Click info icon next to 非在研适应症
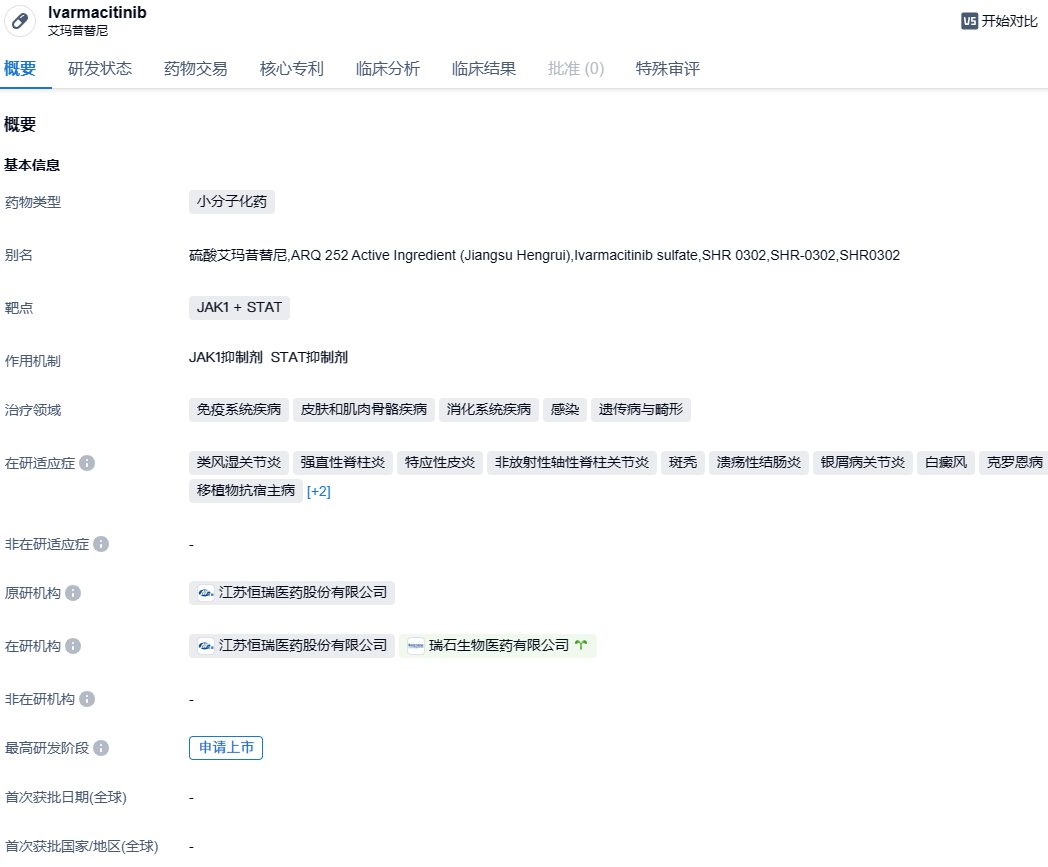The image size is (1048, 867). point(101,544)
